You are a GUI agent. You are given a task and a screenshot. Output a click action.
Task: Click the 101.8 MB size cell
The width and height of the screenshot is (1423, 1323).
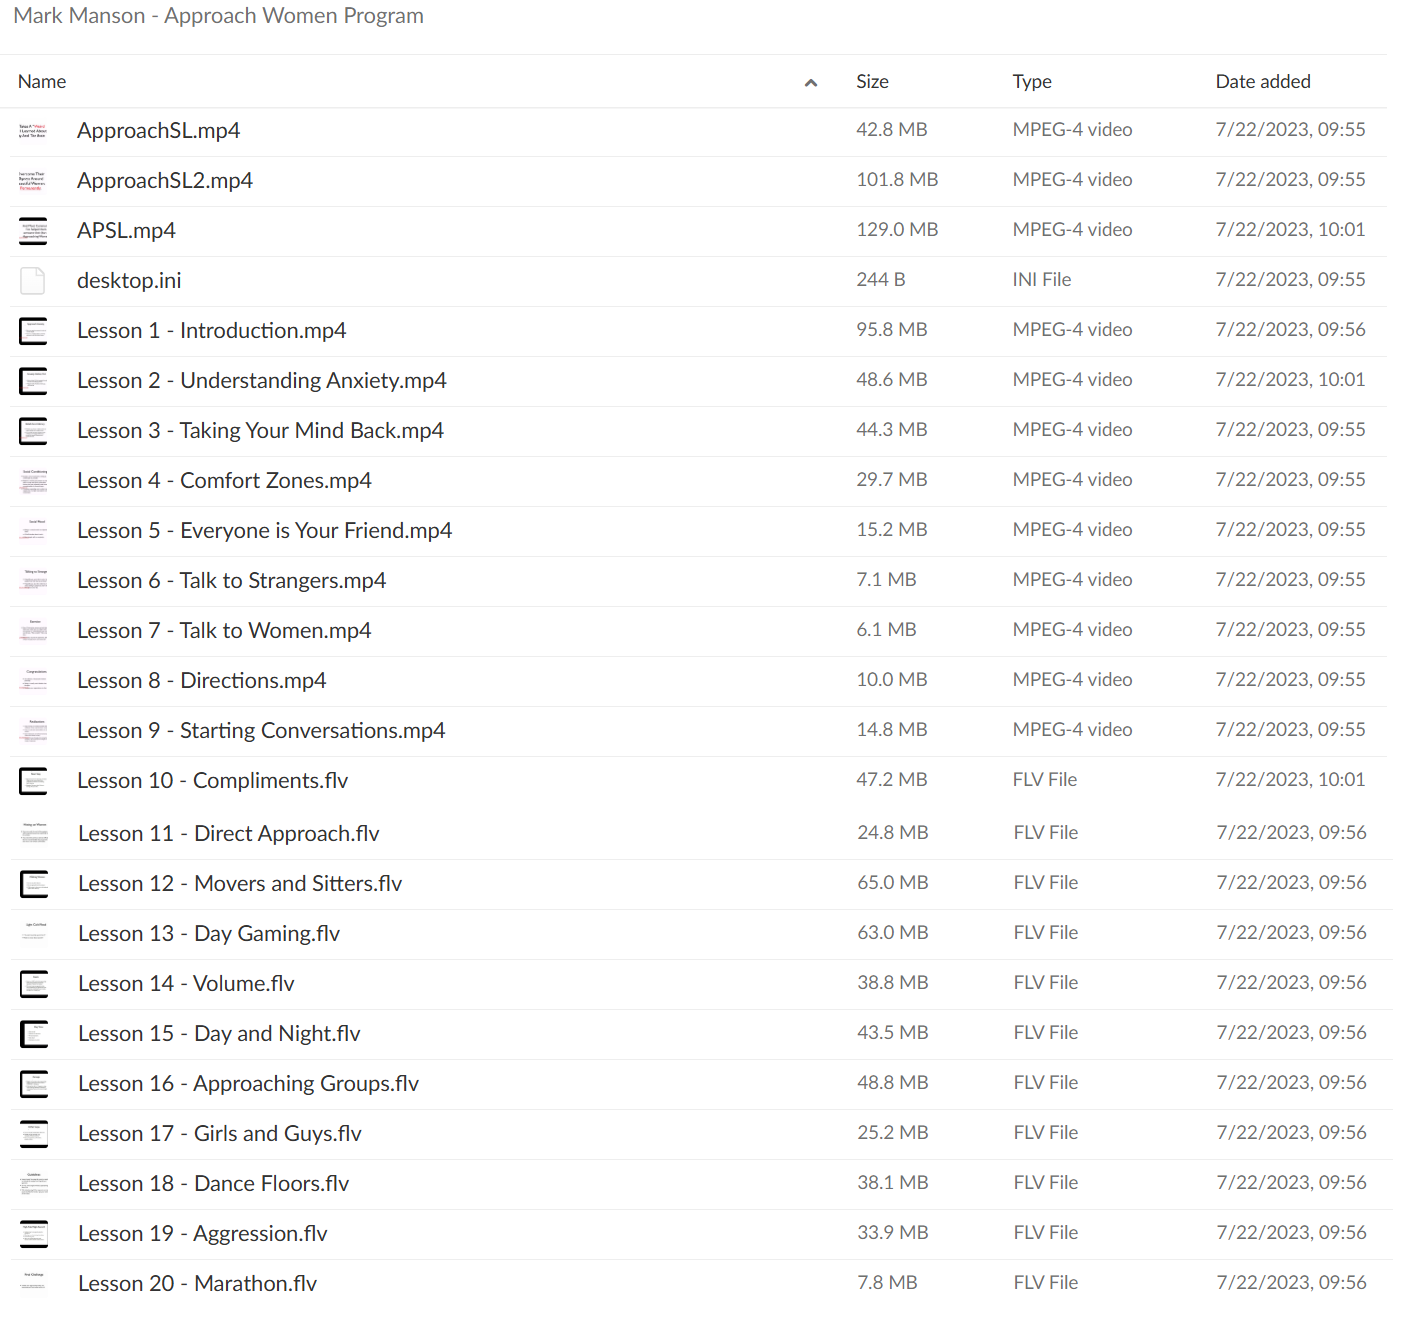tap(897, 180)
